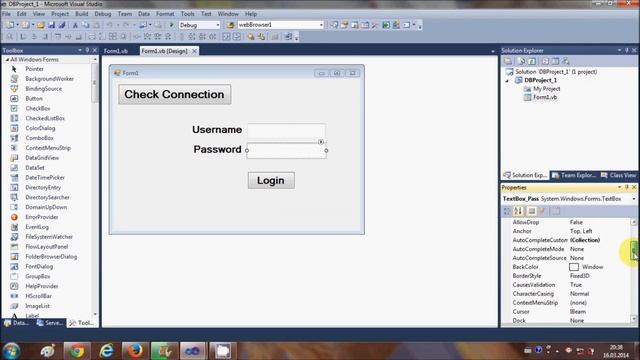
Task: Open Firefox from the taskbar
Action: 135,351
